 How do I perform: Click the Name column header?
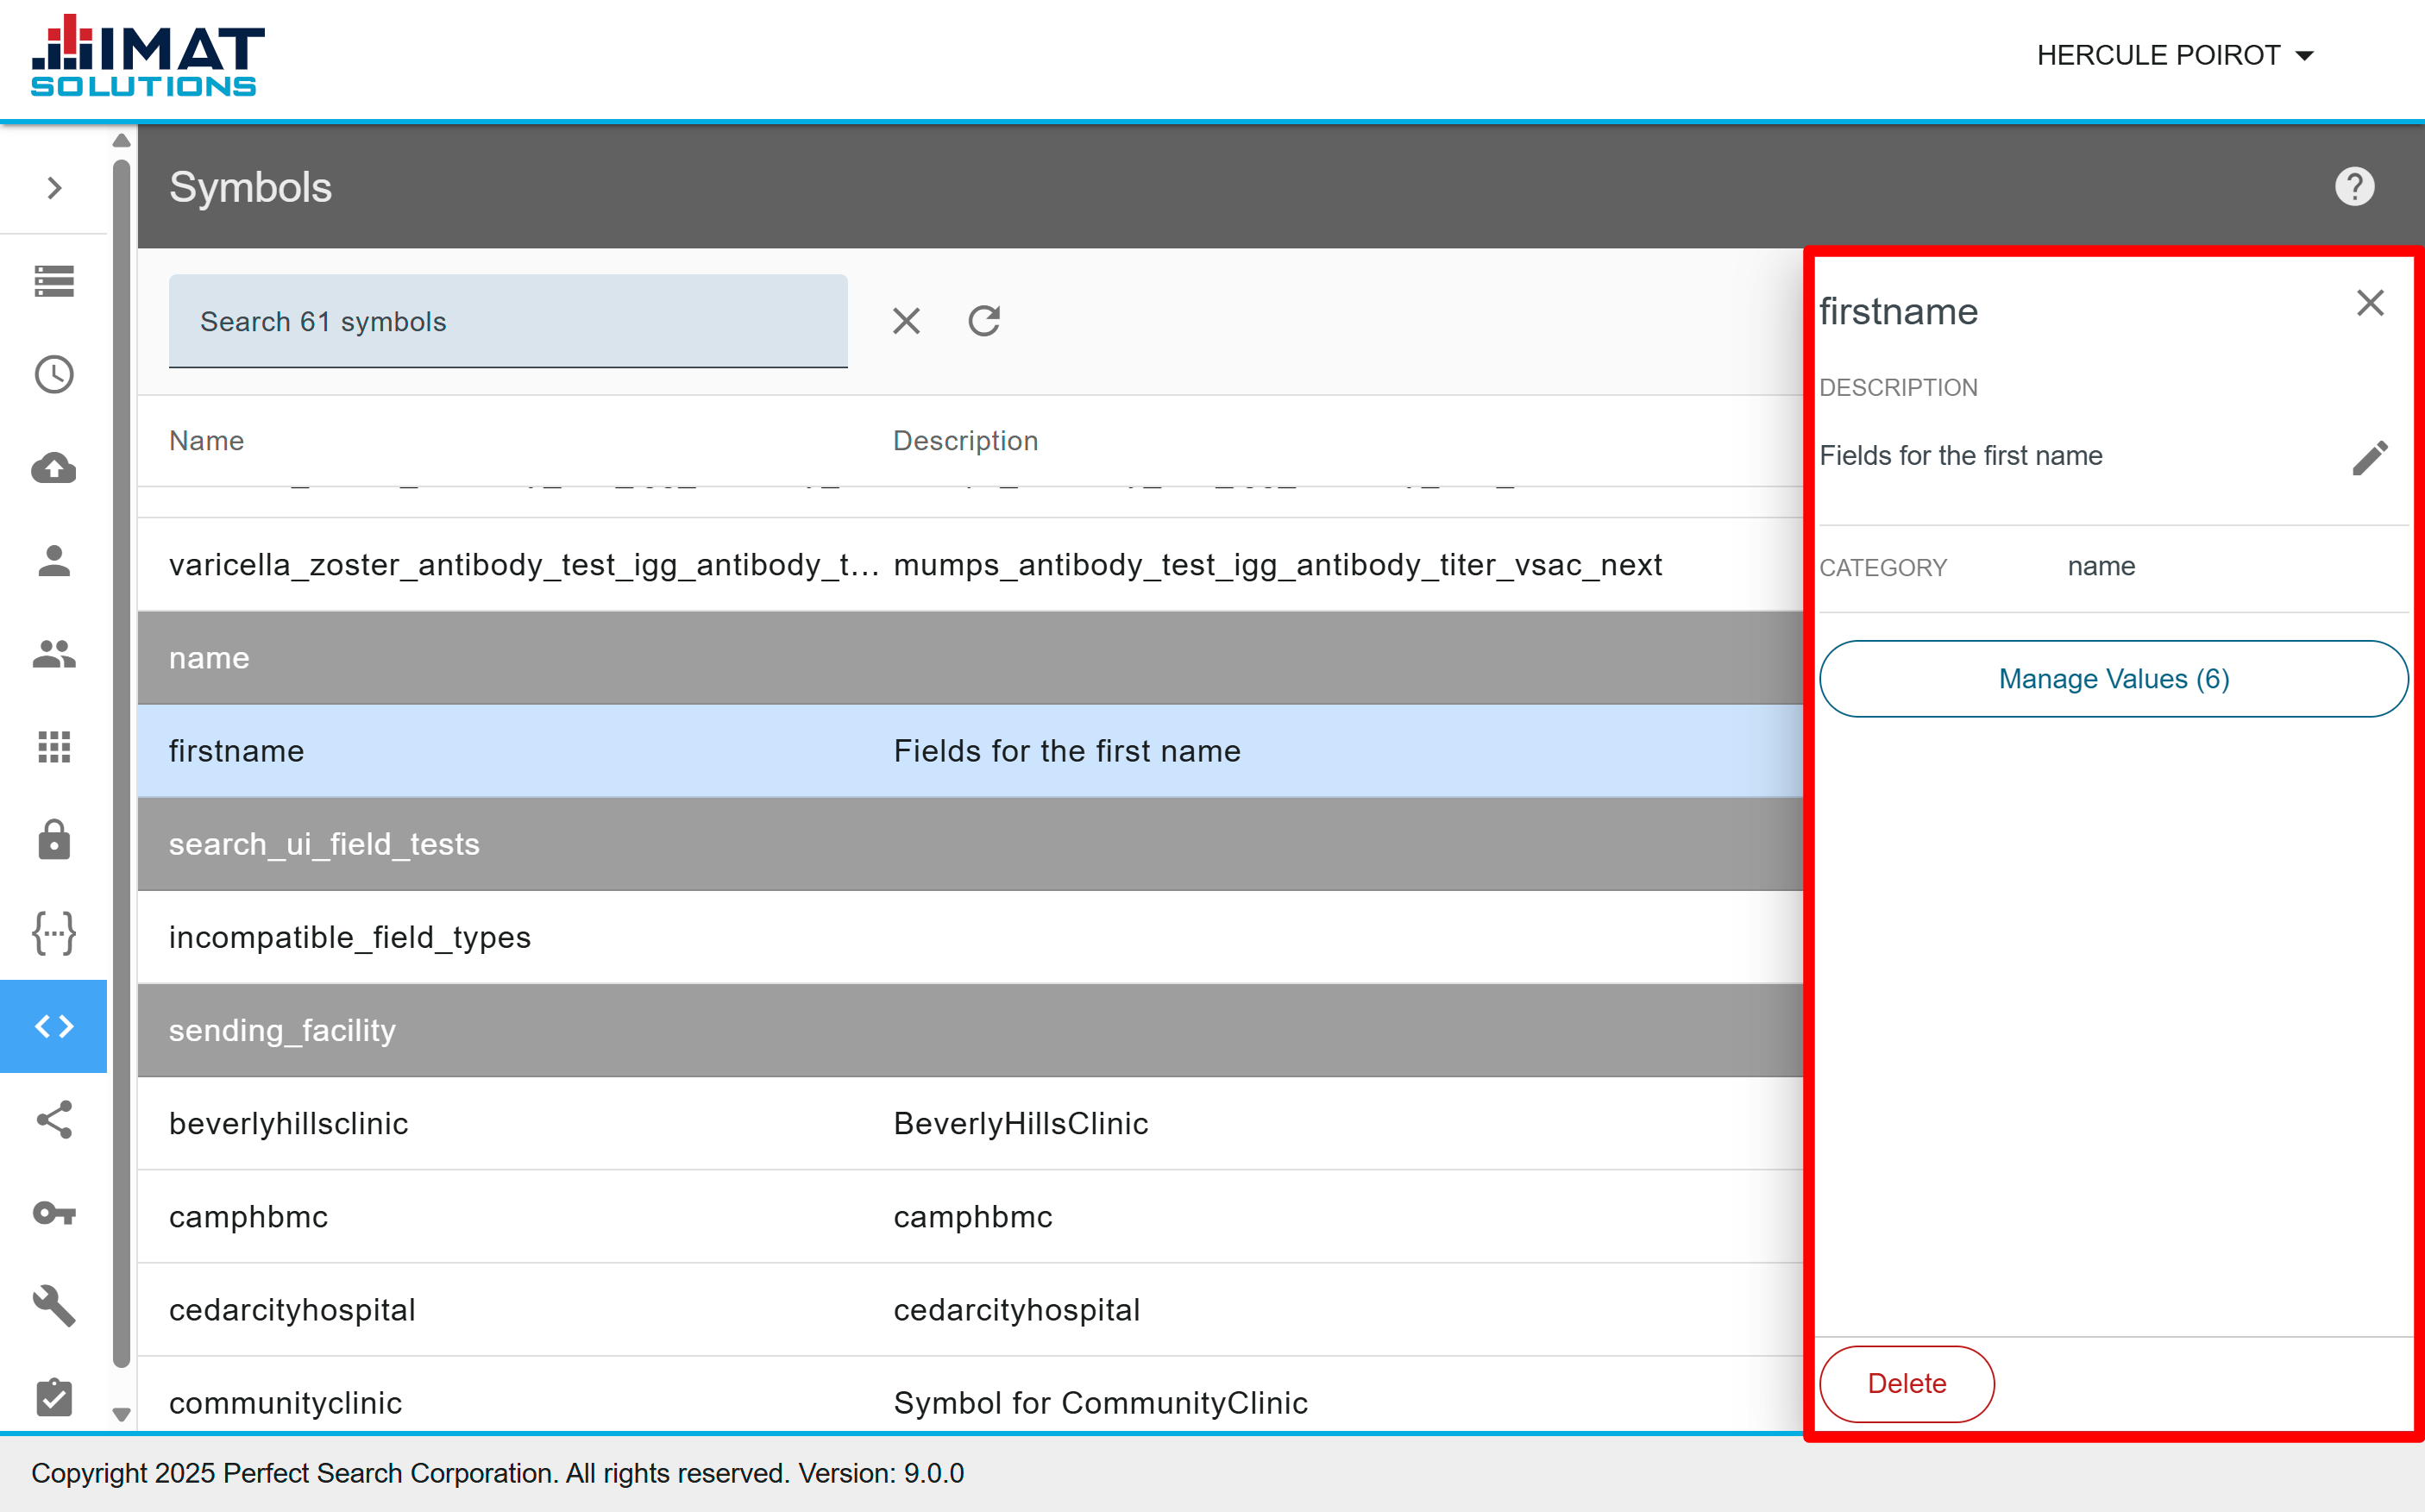(x=206, y=441)
